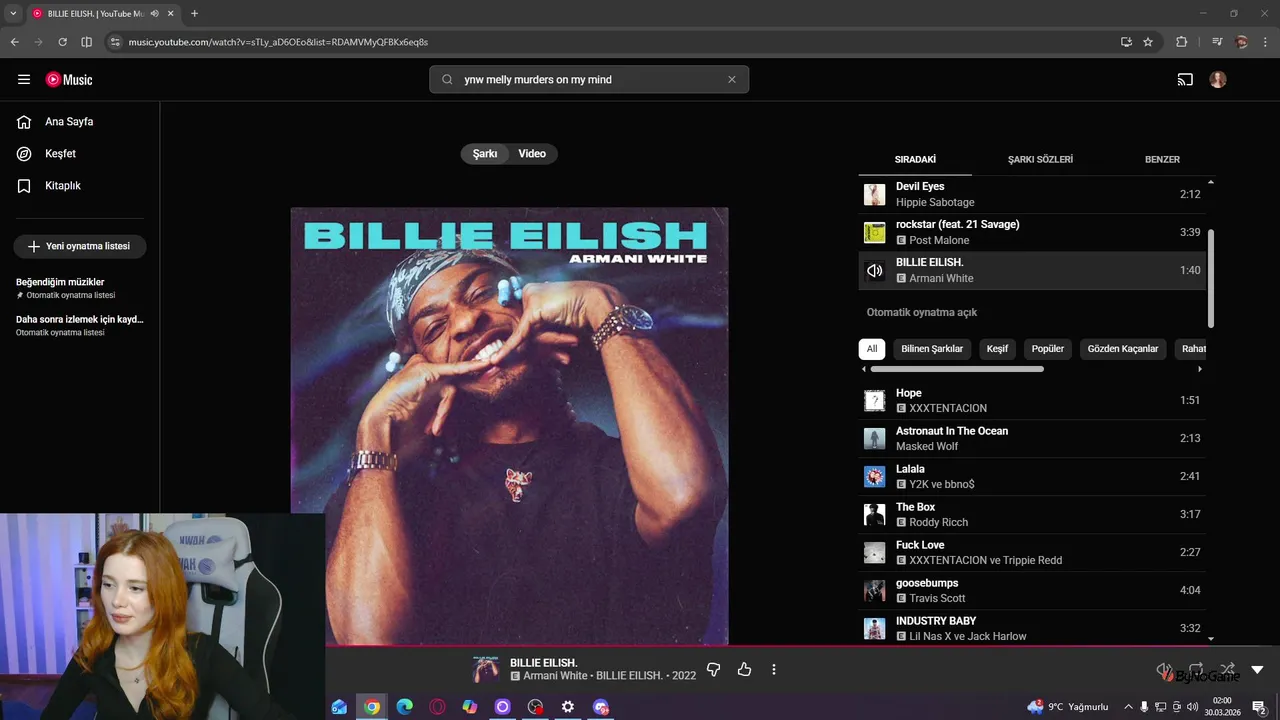Switch to Video mode
Screen dimensions: 1280x720
(532, 154)
